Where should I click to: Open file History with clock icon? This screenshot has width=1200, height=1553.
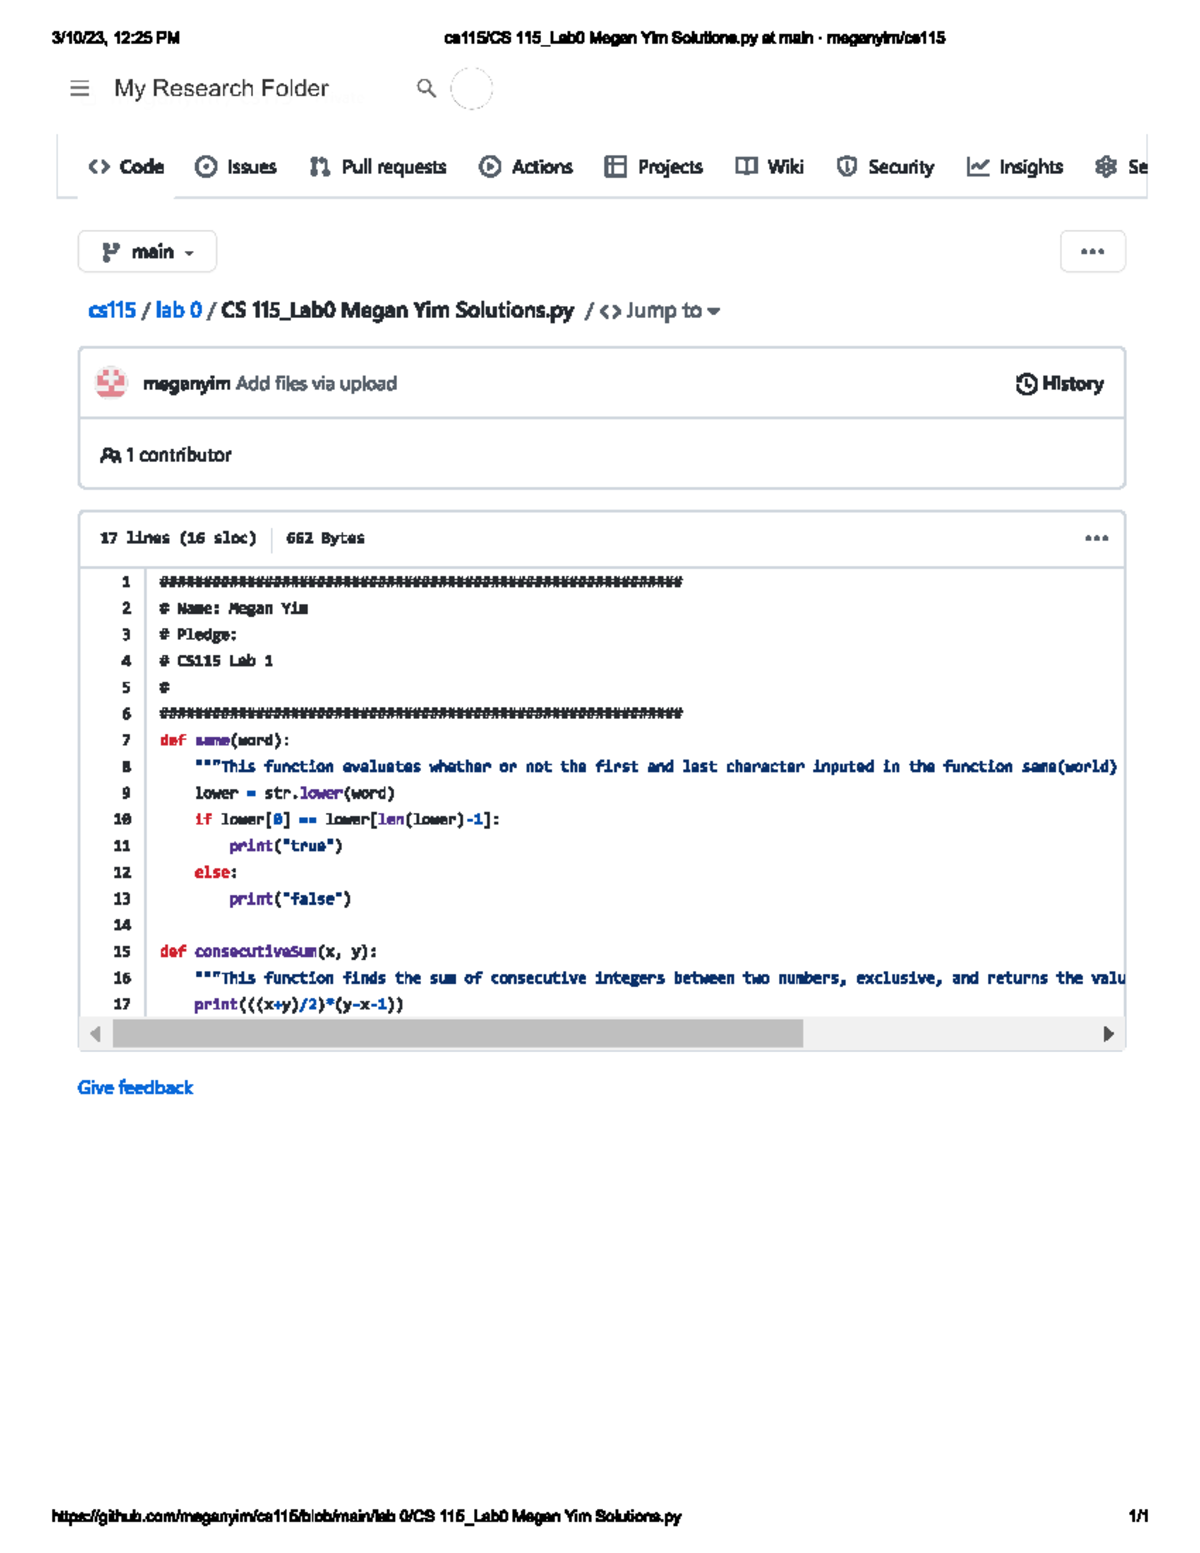pyautogui.click(x=1059, y=384)
